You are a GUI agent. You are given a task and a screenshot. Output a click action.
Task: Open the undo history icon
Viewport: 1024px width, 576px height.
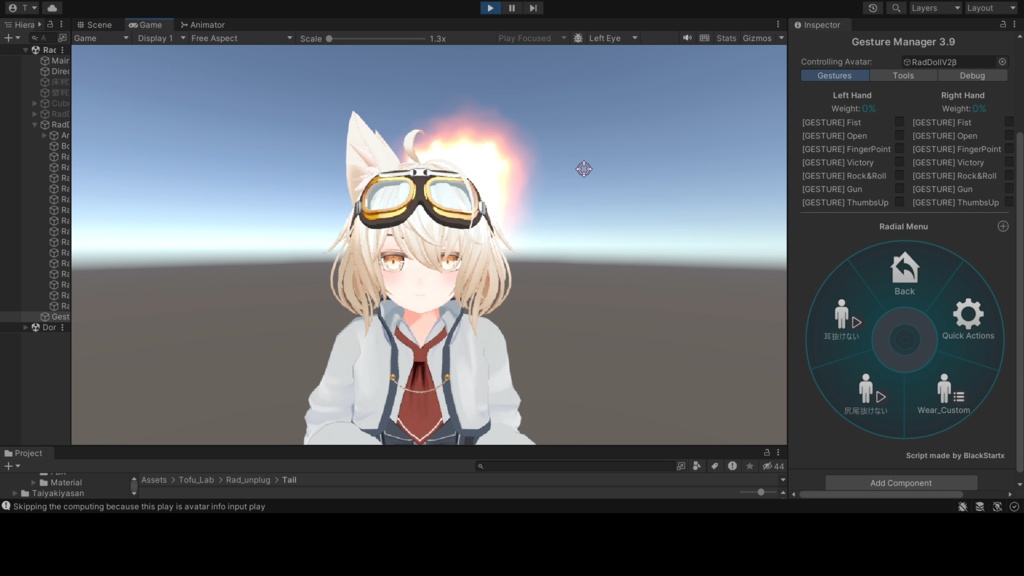[x=872, y=8]
